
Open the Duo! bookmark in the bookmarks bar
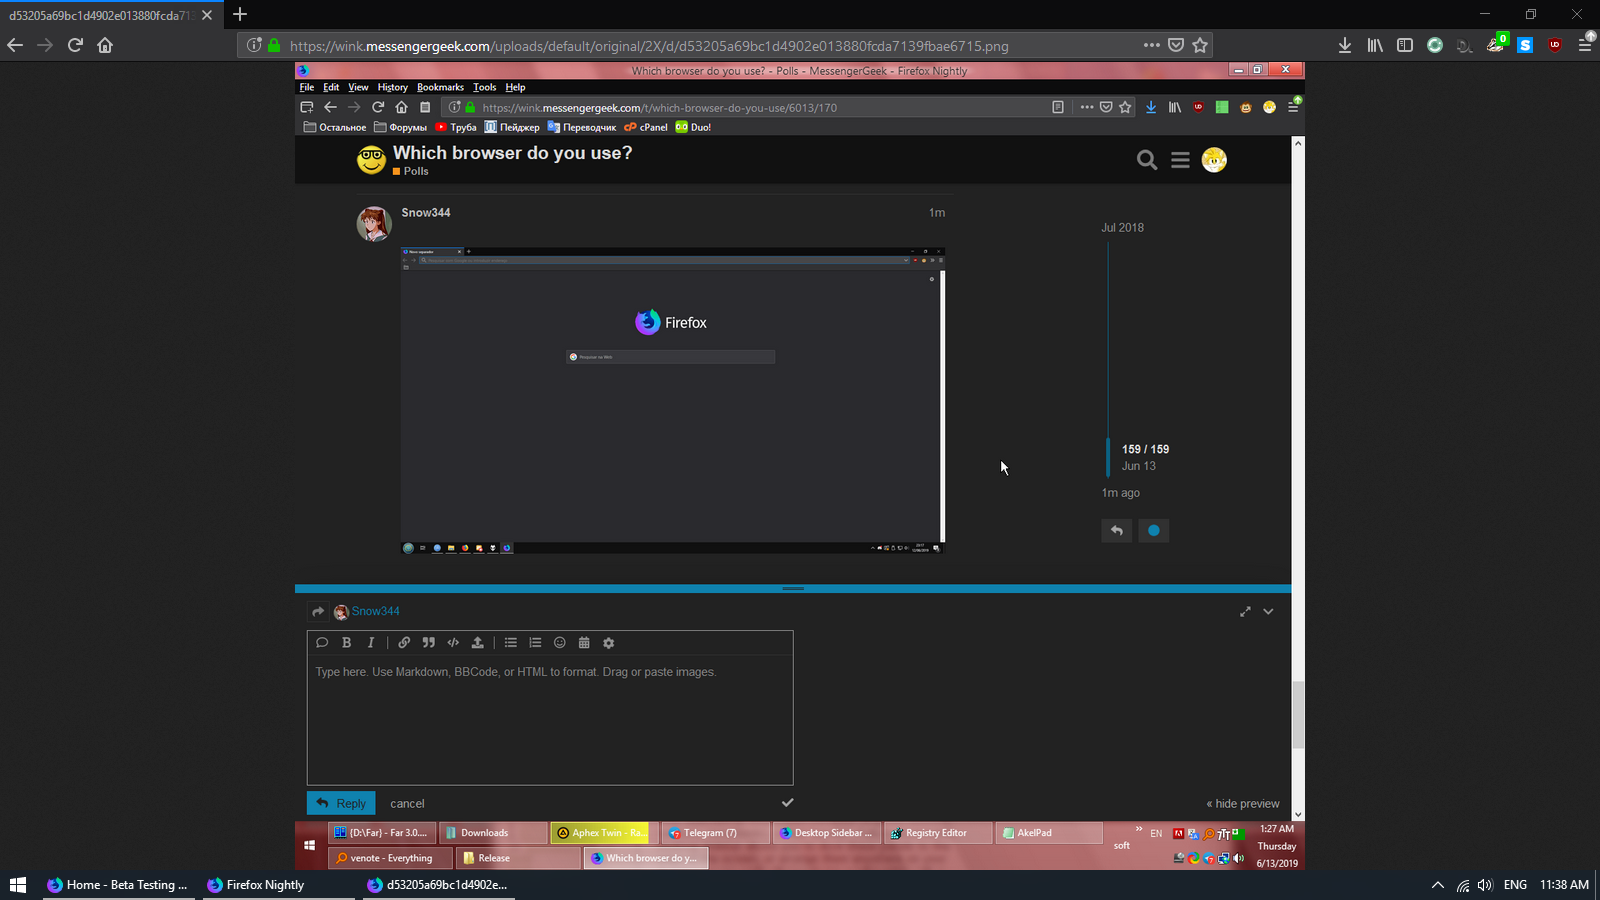tap(693, 127)
